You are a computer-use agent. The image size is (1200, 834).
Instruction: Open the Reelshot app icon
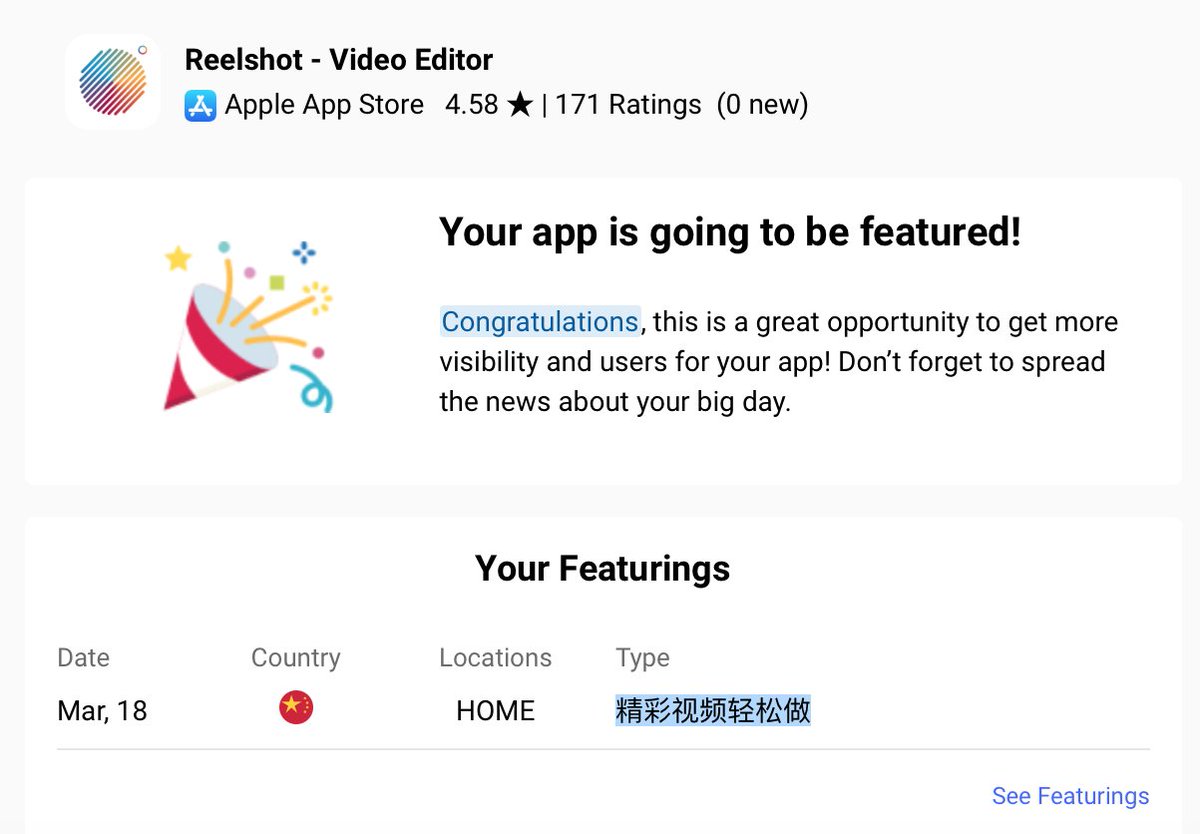113,81
